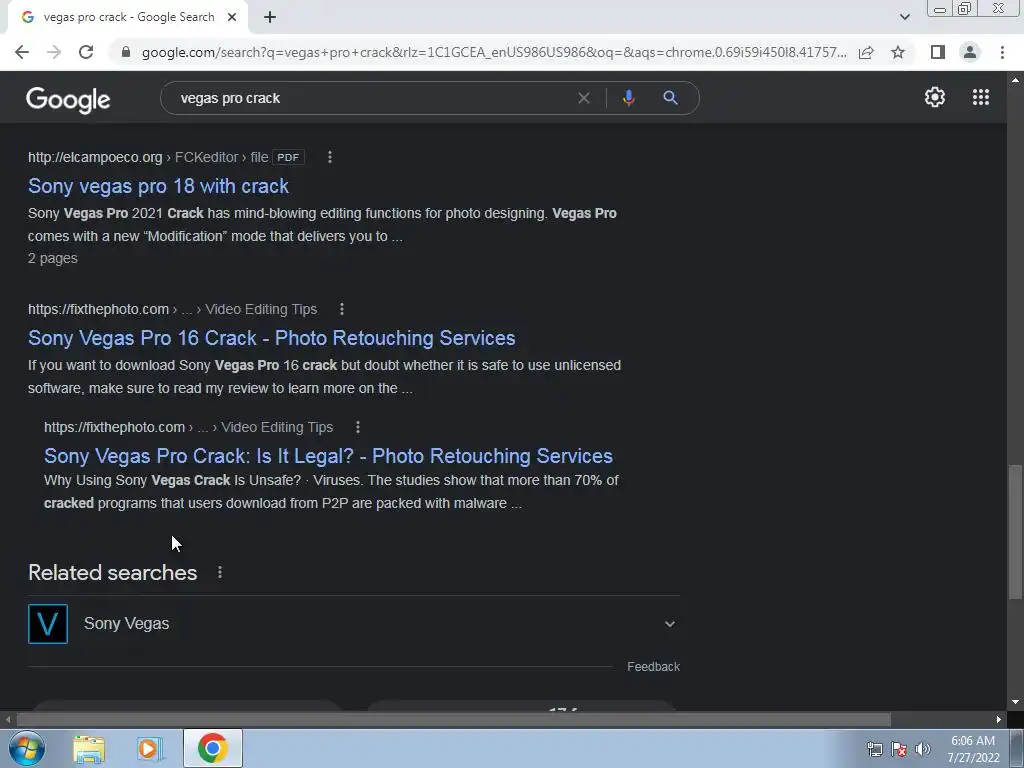Bookmark this page with the star
The height and width of the screenshot is (768, 1024).
tap(898, 52)
